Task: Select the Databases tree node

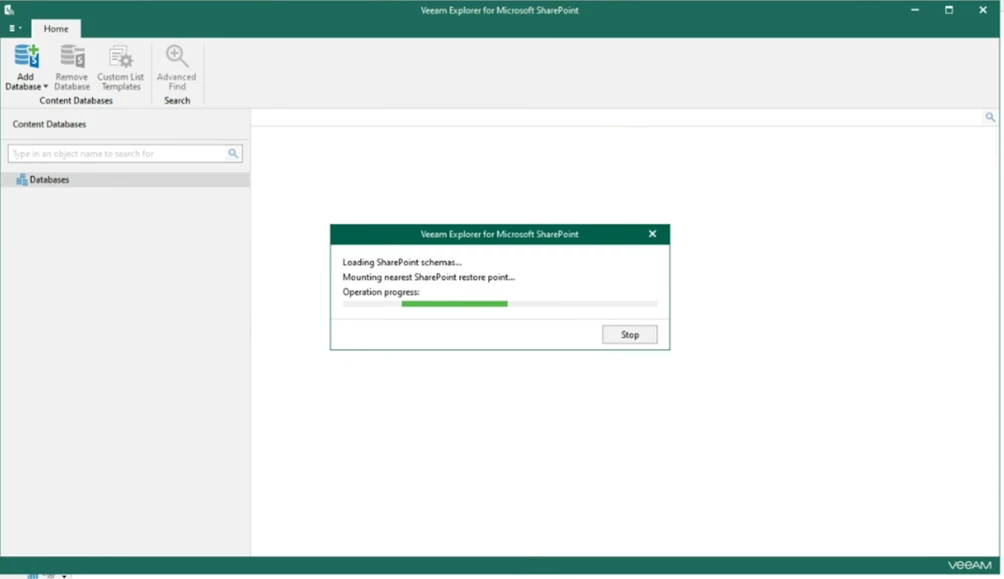Action: click(x=126, y=180)
